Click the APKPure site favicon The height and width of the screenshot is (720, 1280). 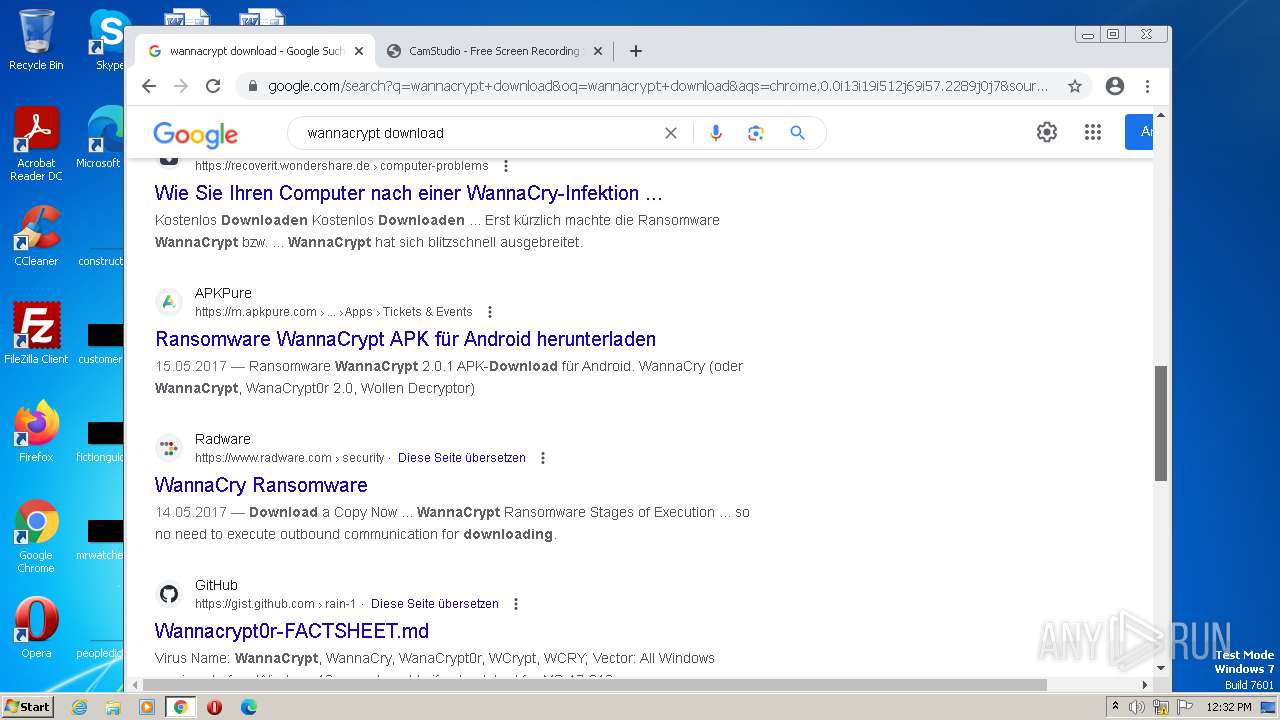[169, 302]
